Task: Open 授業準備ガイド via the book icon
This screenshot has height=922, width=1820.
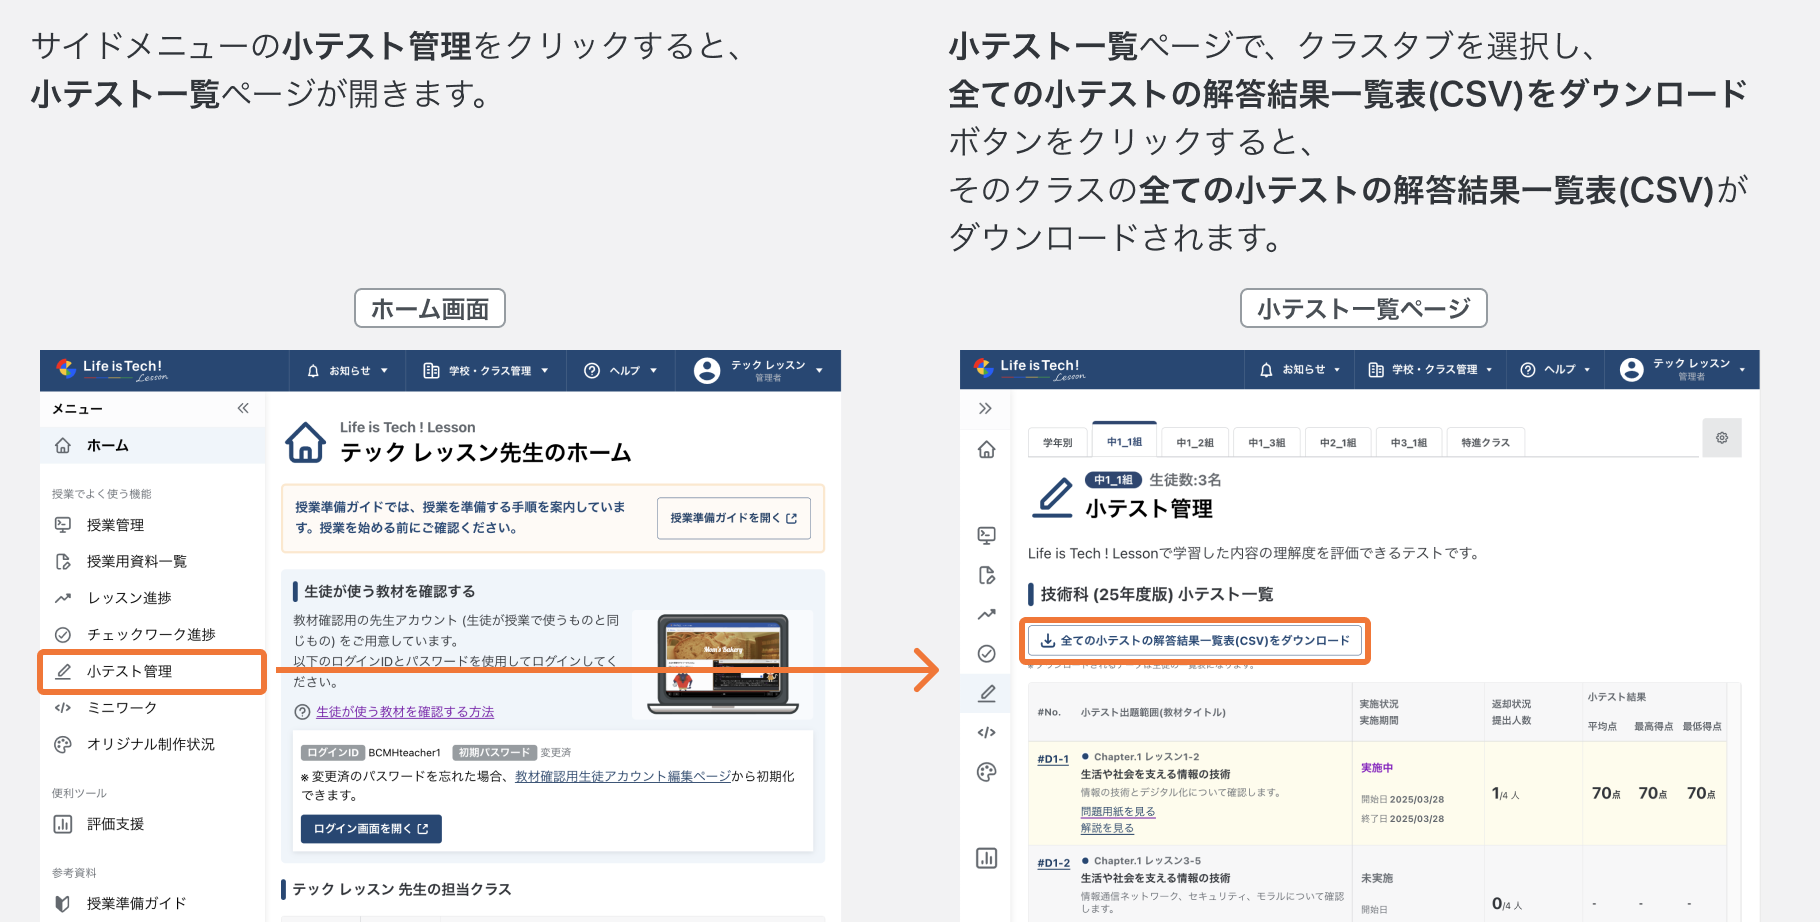Action: tap(63, 902)
